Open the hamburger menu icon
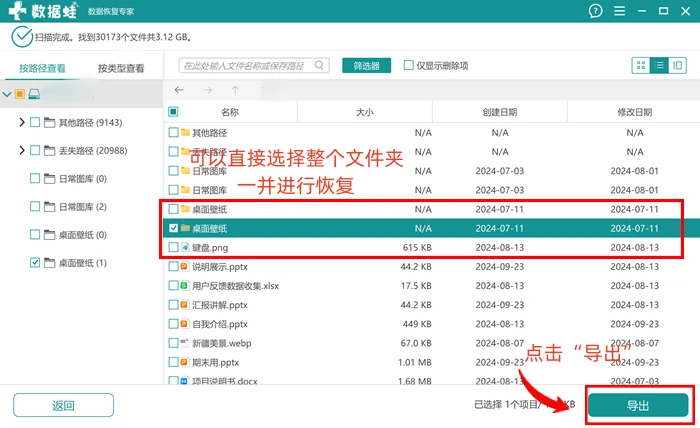The image size is (700, 428). click(x=619, y=11)
